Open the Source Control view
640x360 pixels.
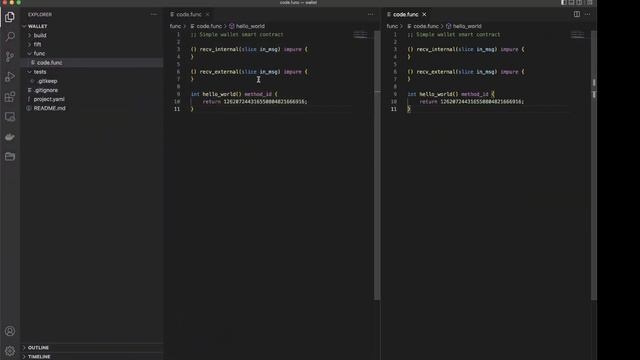click(10, 57)
